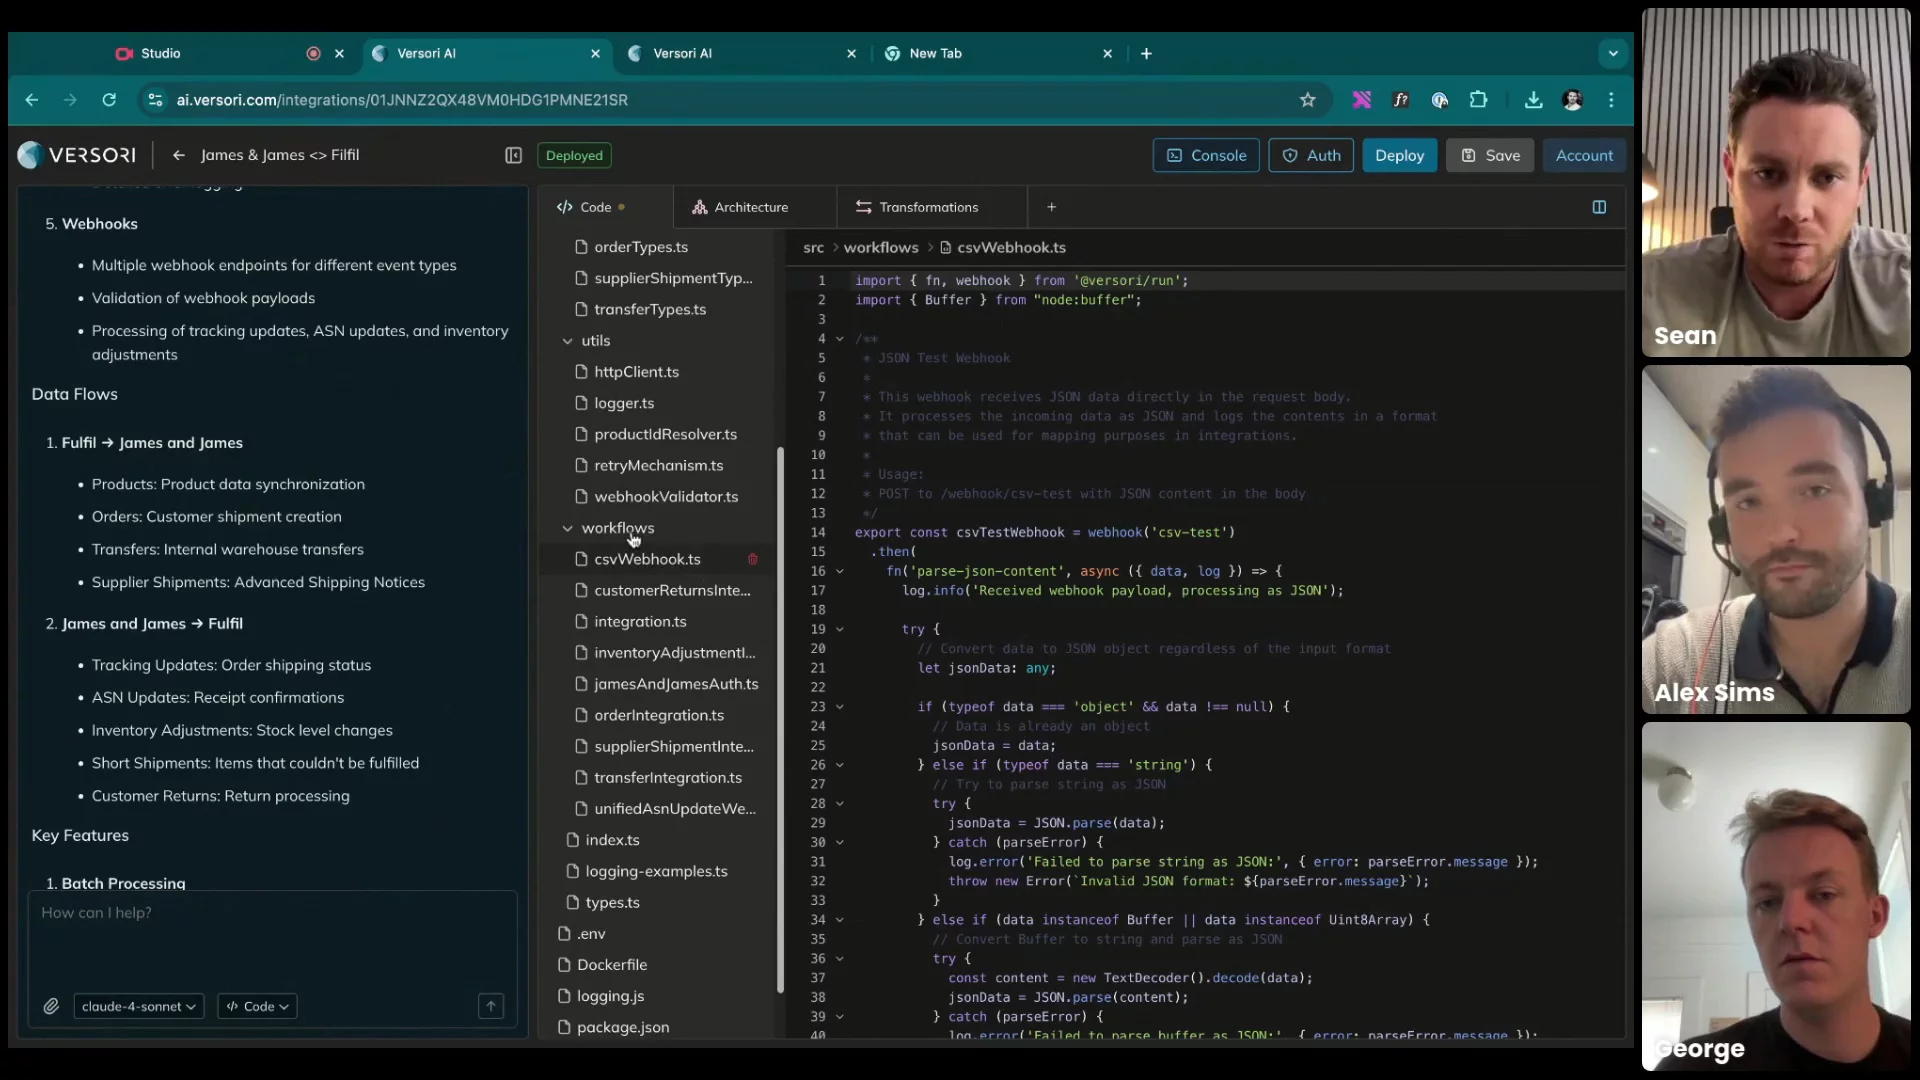Viewport: 1920px width, 1080px height.
Task: Open jamesAndJamesAuth.ts file
Action: [676, 684]
